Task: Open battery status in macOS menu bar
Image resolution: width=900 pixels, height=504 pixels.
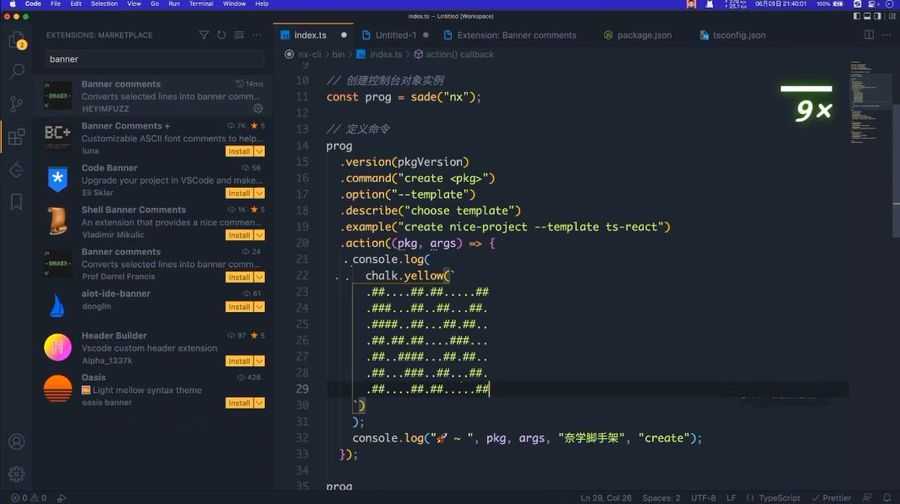Action: [x=832, y=4]
